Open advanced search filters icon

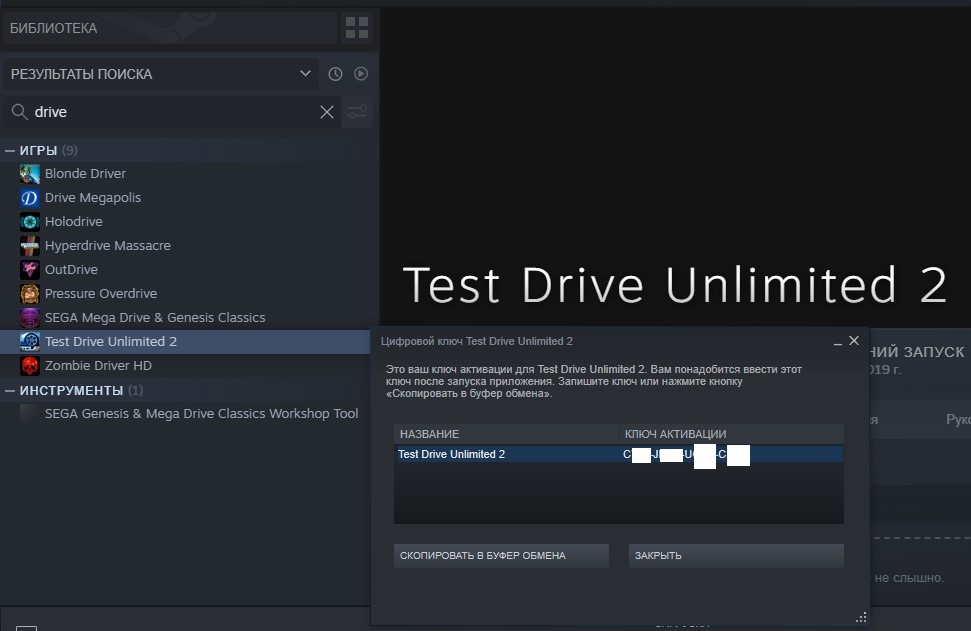(357, 112)
